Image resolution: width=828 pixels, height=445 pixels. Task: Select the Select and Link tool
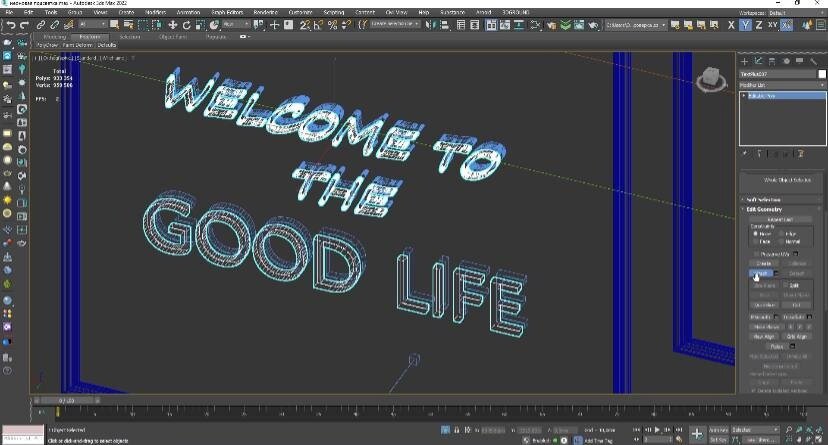[41, 25]
